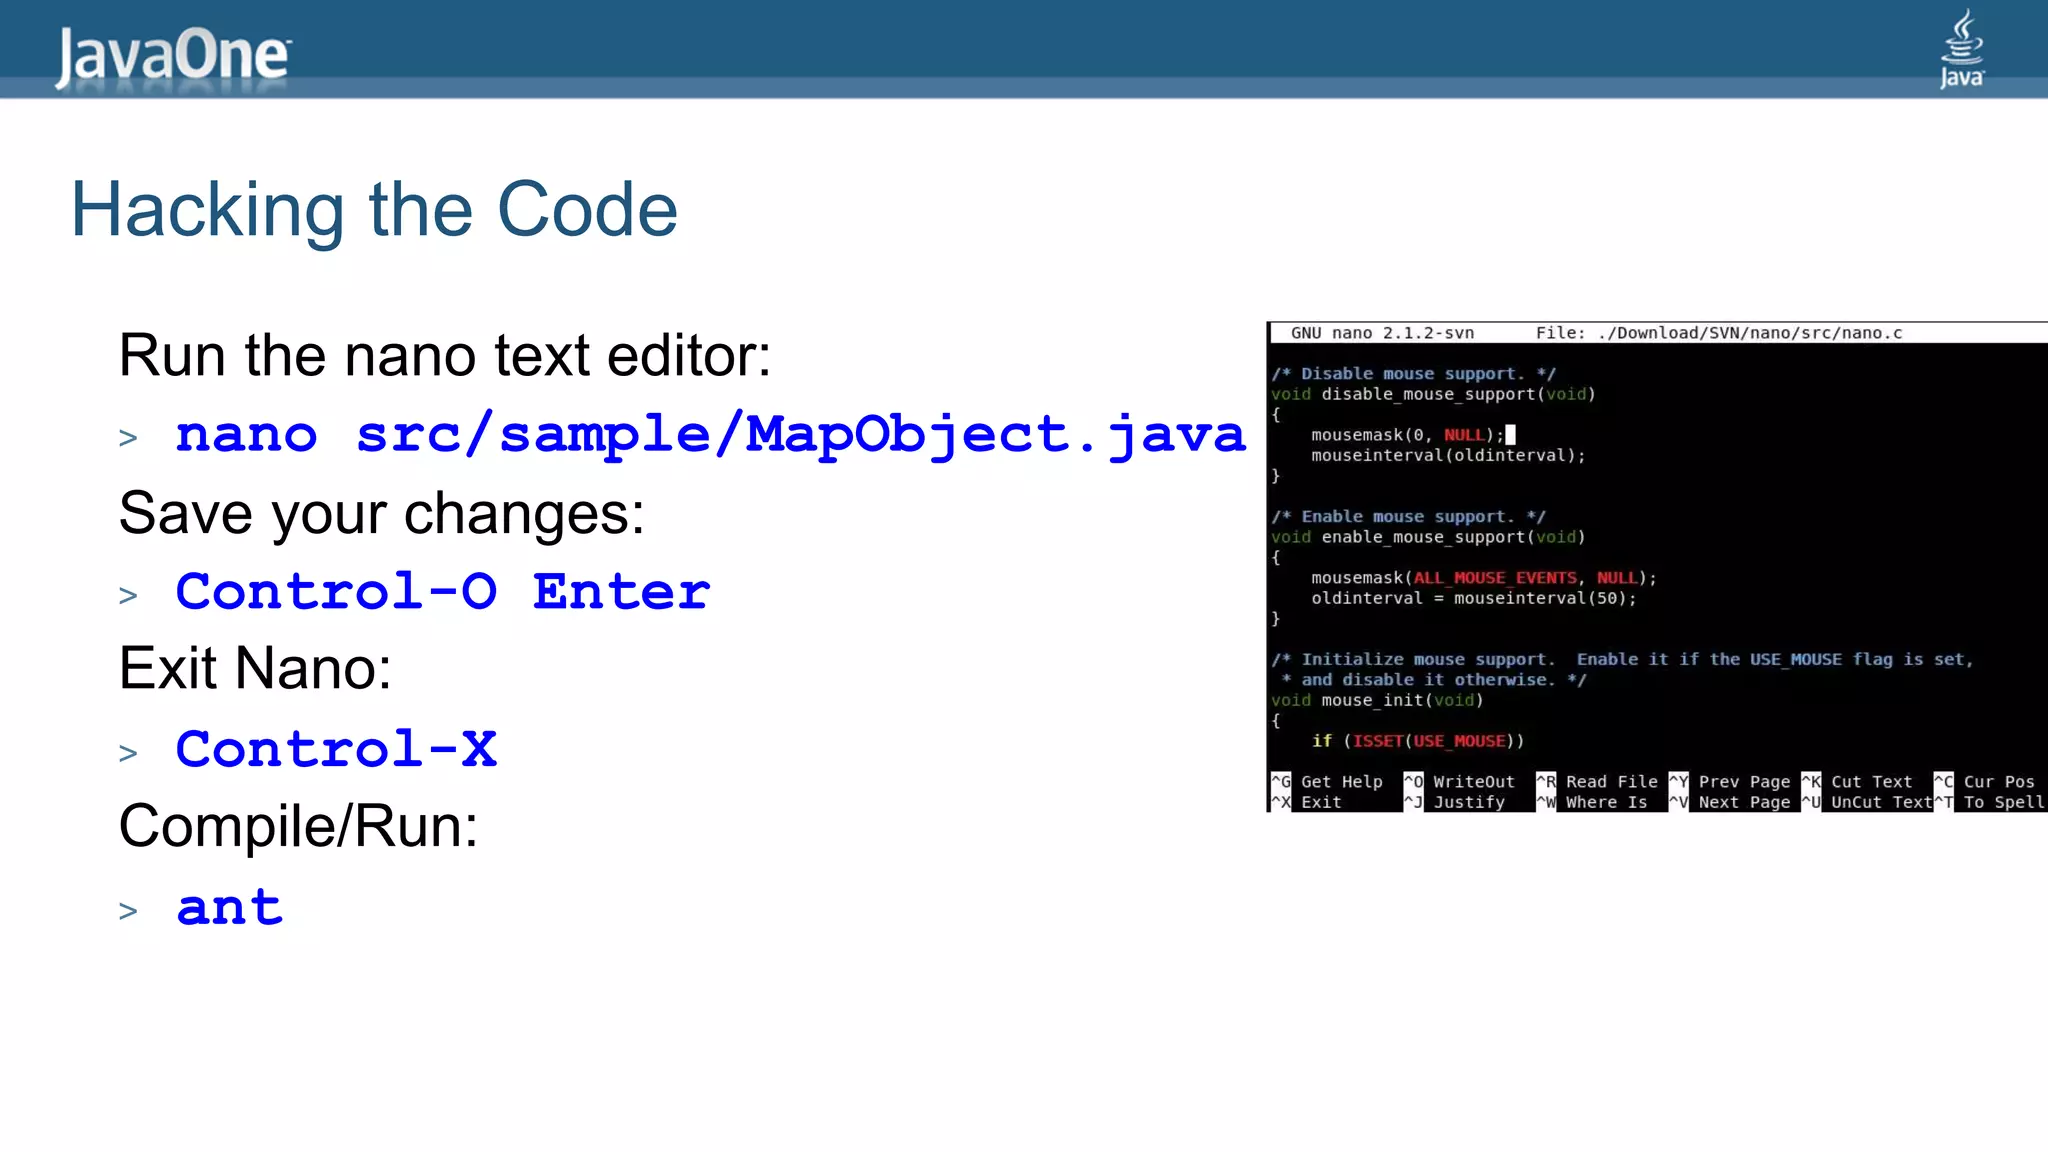Click 'void mouse_init(void)' line
The image size is (2048, 1152).
[1377, 701]
